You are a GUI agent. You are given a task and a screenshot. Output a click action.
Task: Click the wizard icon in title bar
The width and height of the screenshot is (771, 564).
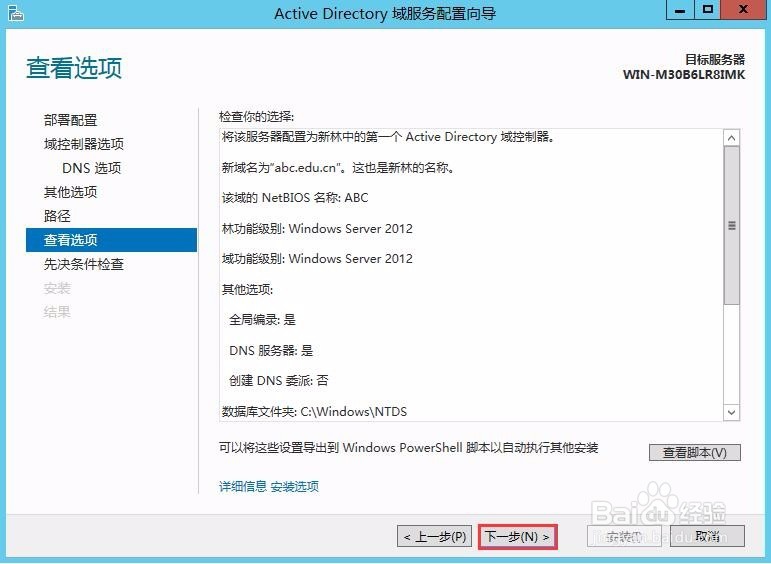tap(16, 13)
